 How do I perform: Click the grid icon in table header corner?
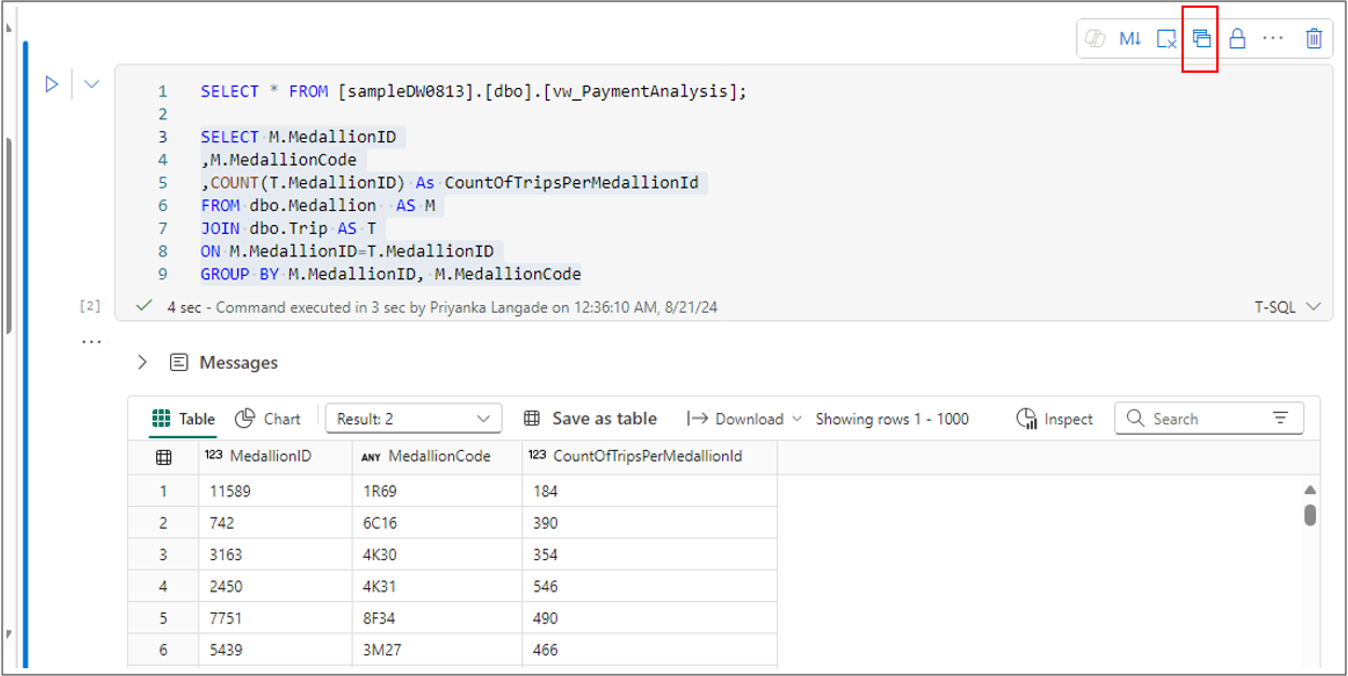tap(164, 457)
